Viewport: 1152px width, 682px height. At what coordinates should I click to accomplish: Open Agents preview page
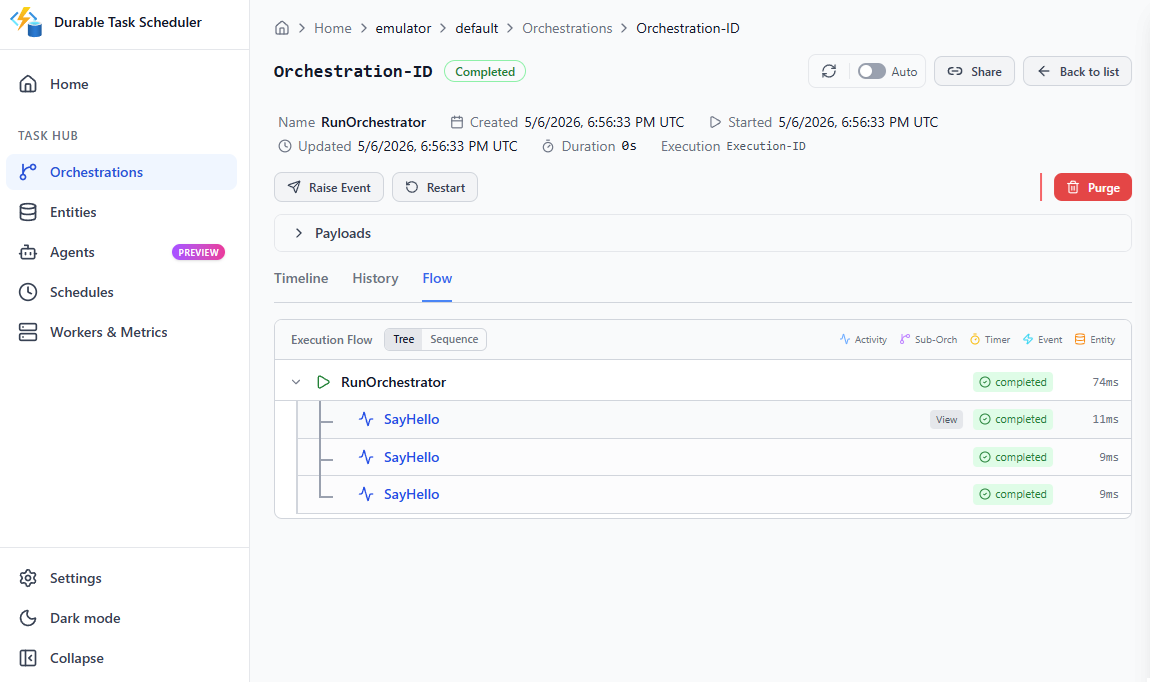click(x=121, y=252)
